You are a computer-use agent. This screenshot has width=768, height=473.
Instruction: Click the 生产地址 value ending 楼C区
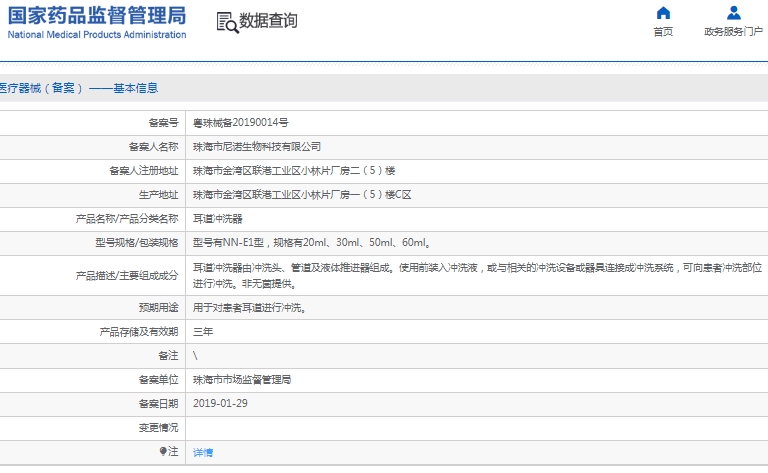pos(302,194)
